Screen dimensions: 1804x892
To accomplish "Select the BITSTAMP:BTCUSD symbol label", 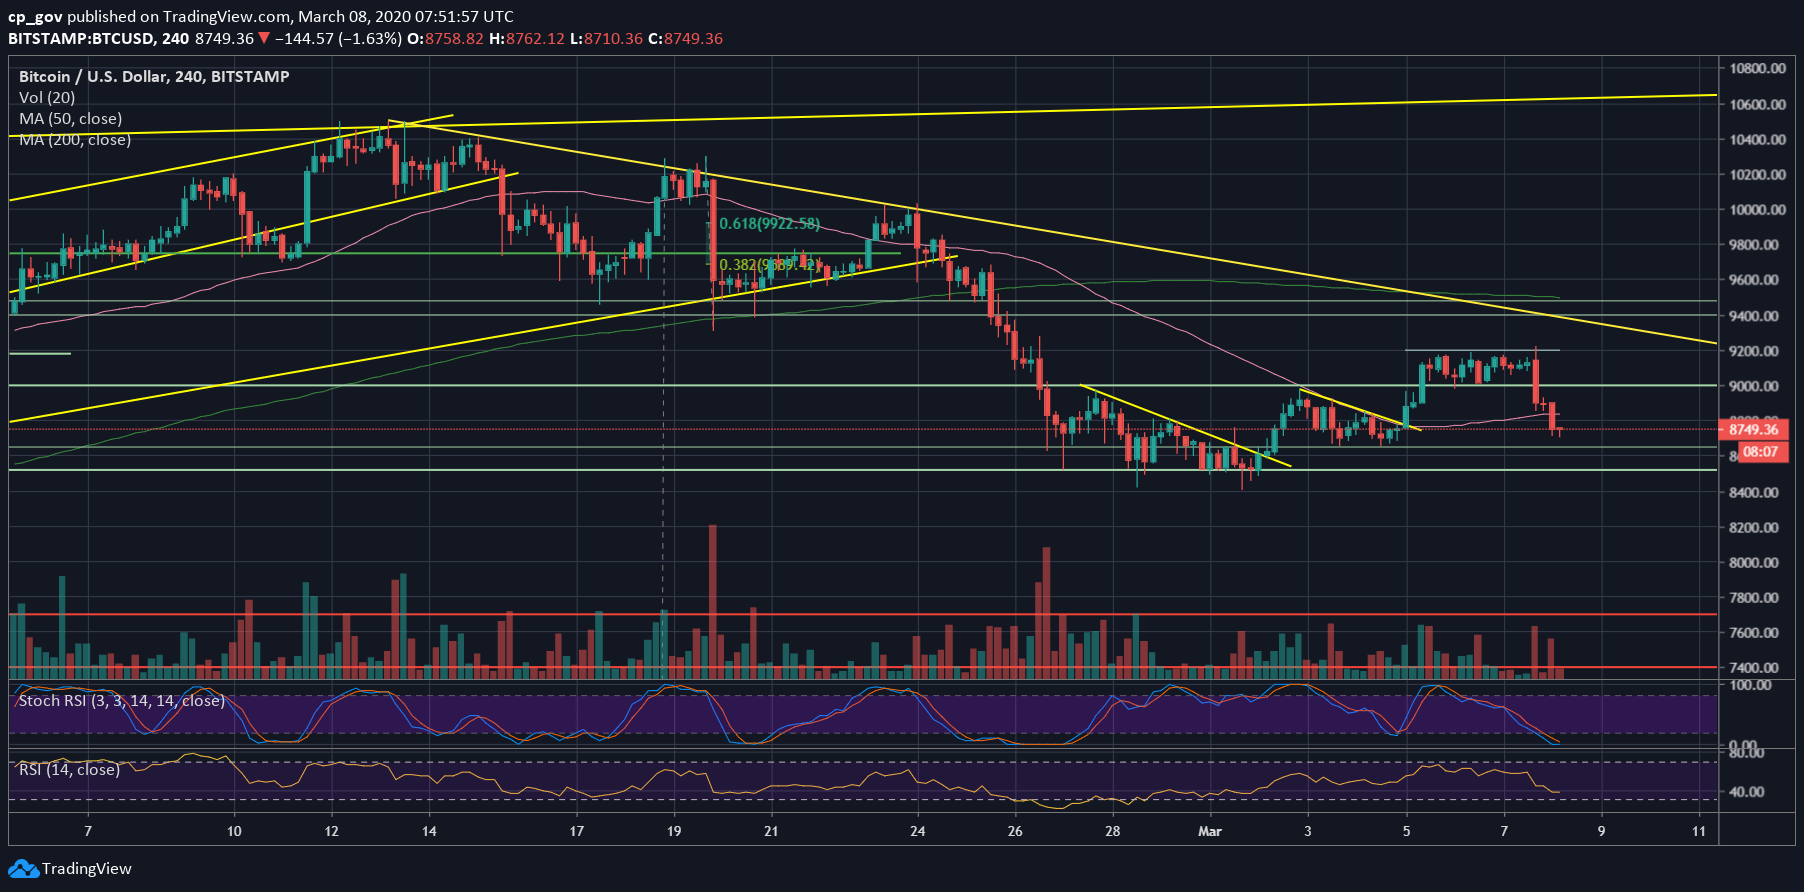I will tap(81, 38).
